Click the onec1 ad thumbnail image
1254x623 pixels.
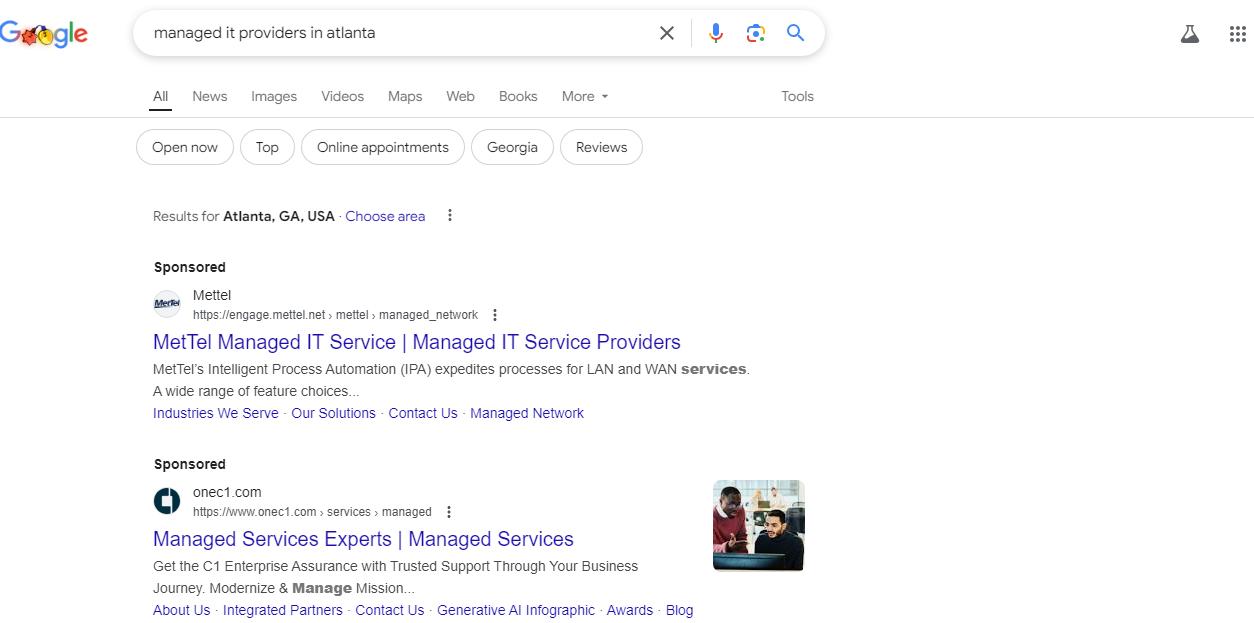(759, 525)
